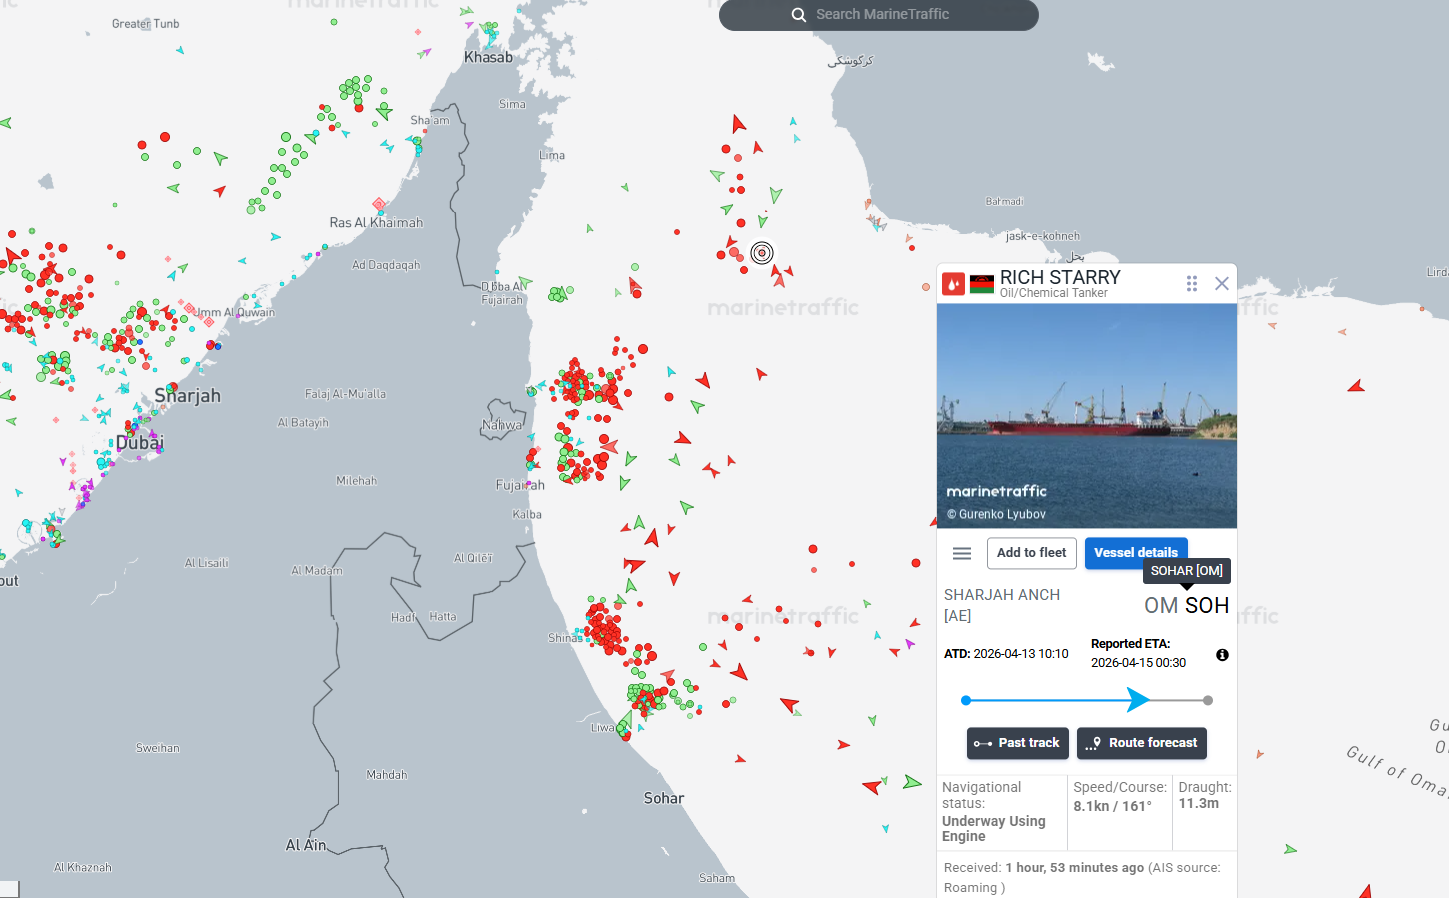Click the info icon next to Reported ETA
Image resolution: width=1449 pixels, height=898 pixels.
(1222, 655)
